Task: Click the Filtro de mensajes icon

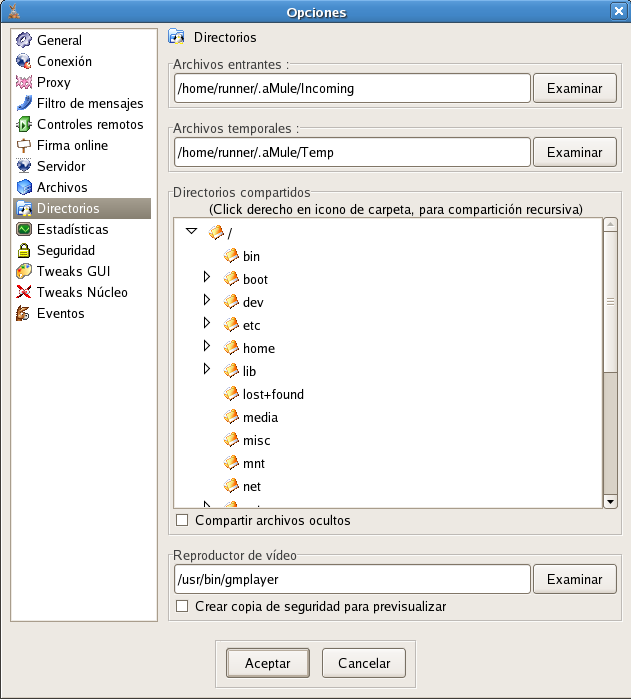Action: click(24, 104)
